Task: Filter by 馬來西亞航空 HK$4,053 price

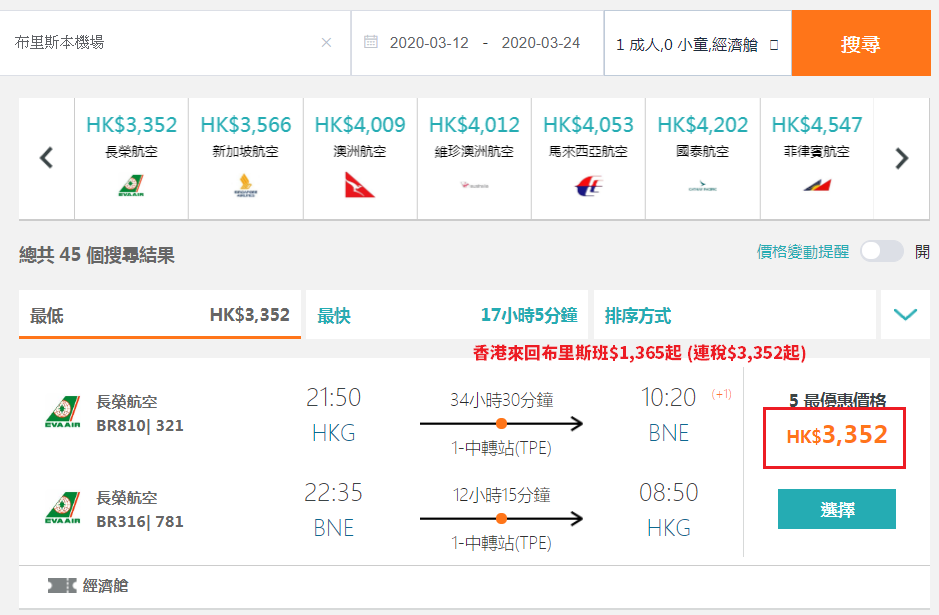Action: point(588,125)
